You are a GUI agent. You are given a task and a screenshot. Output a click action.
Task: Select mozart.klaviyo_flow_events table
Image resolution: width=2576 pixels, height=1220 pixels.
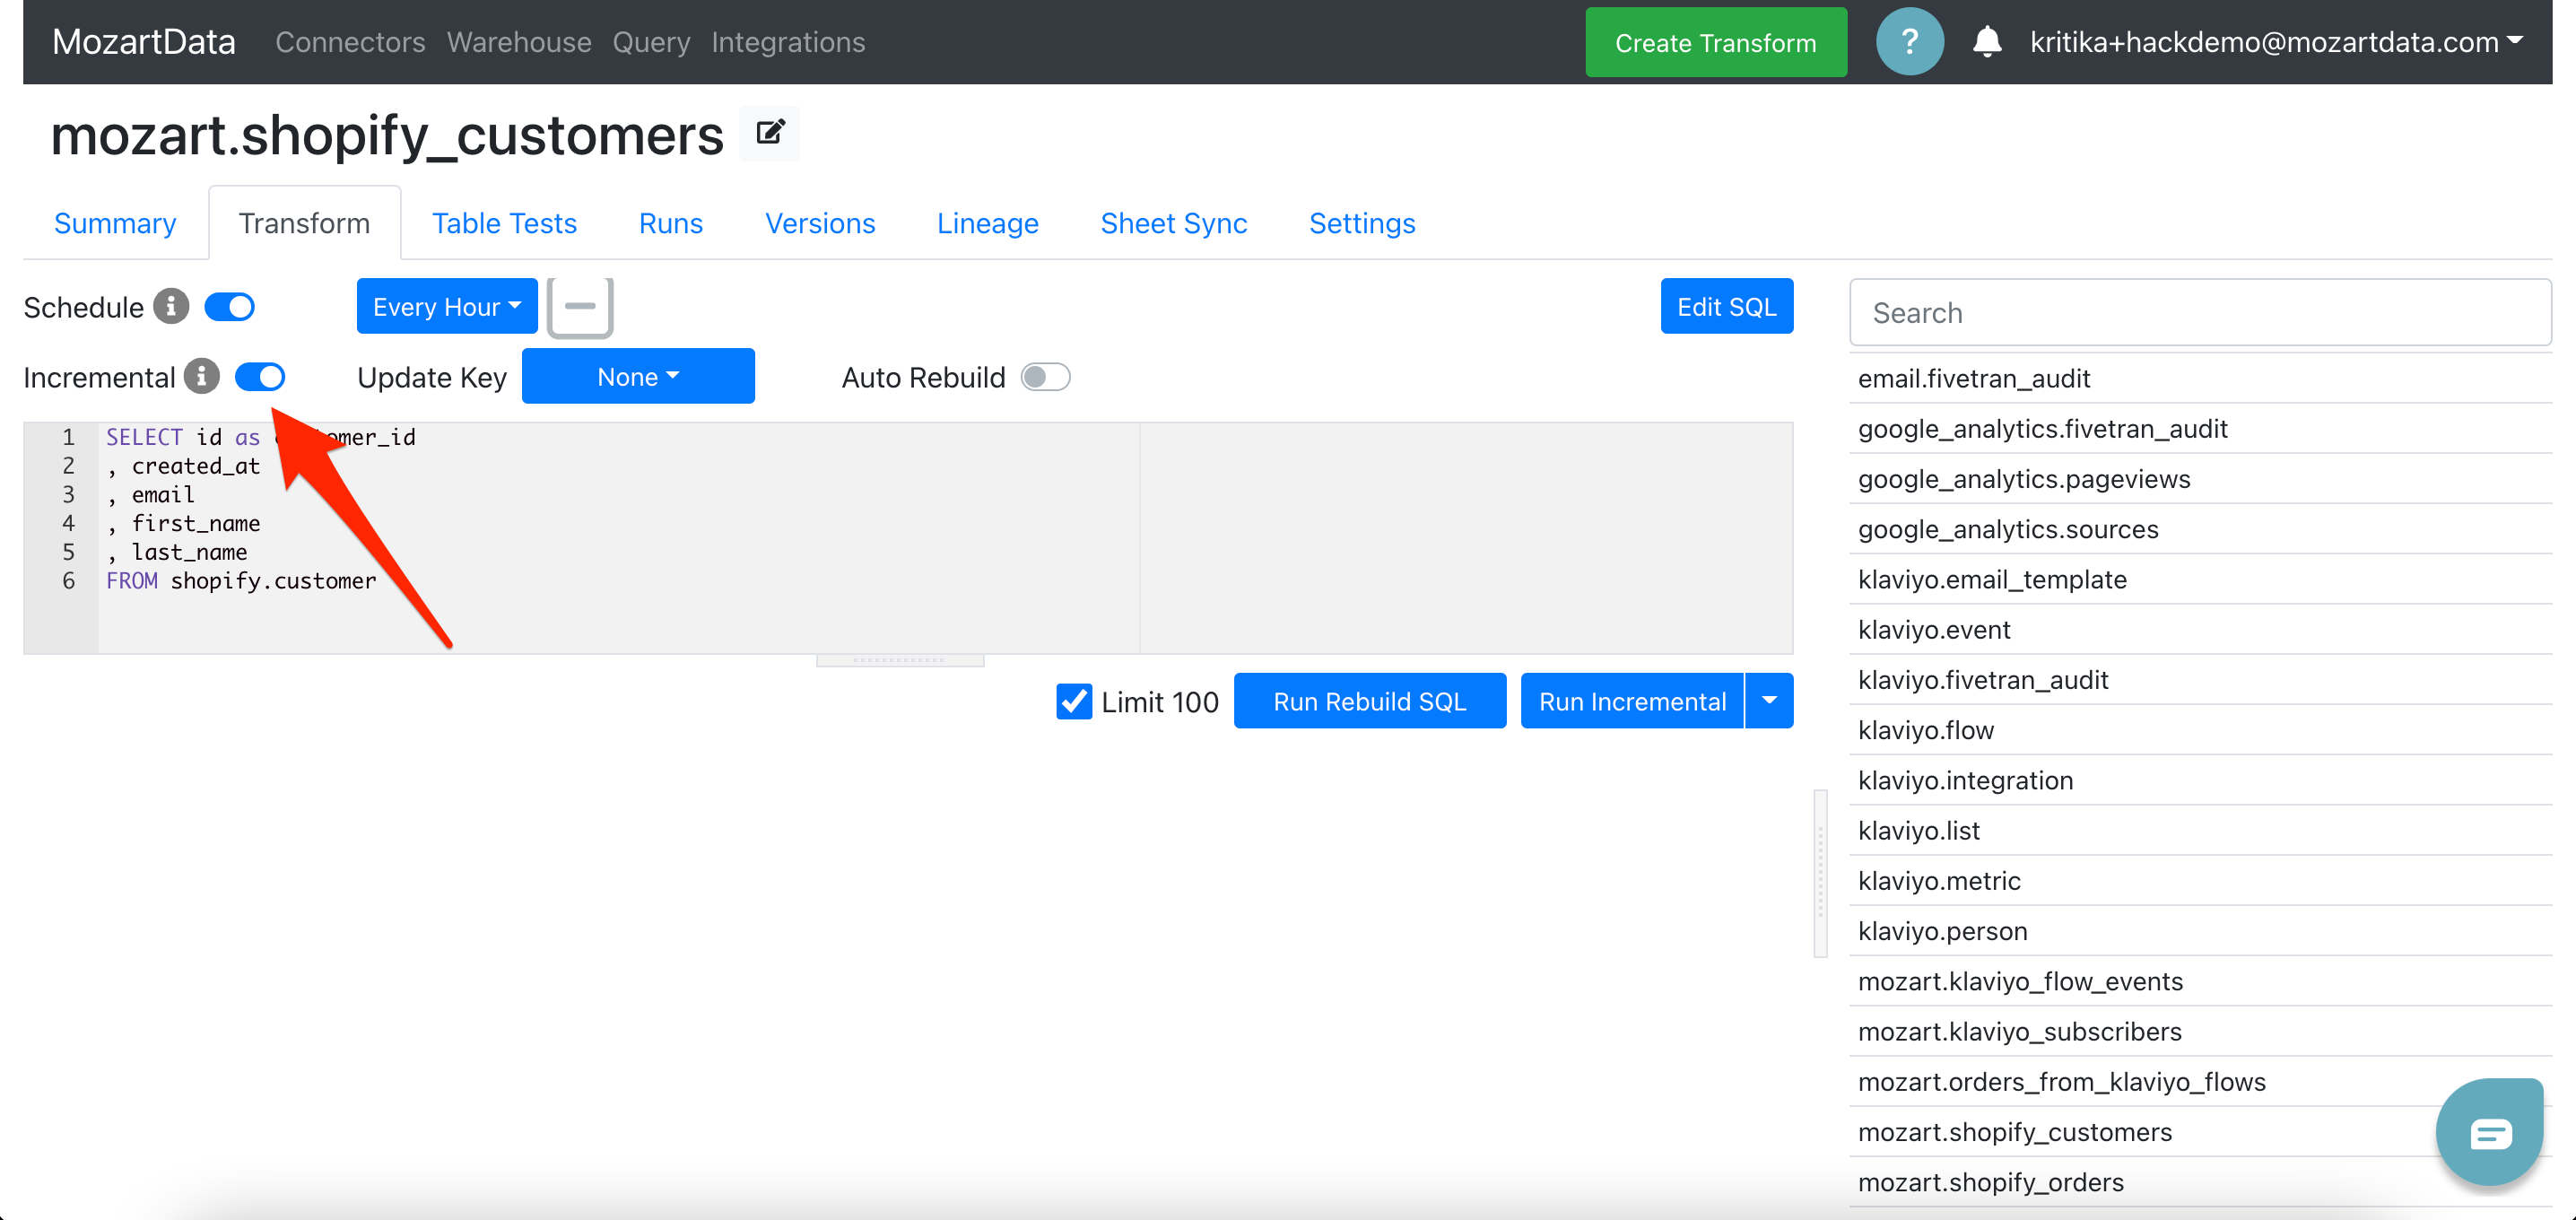[2200, 981]
